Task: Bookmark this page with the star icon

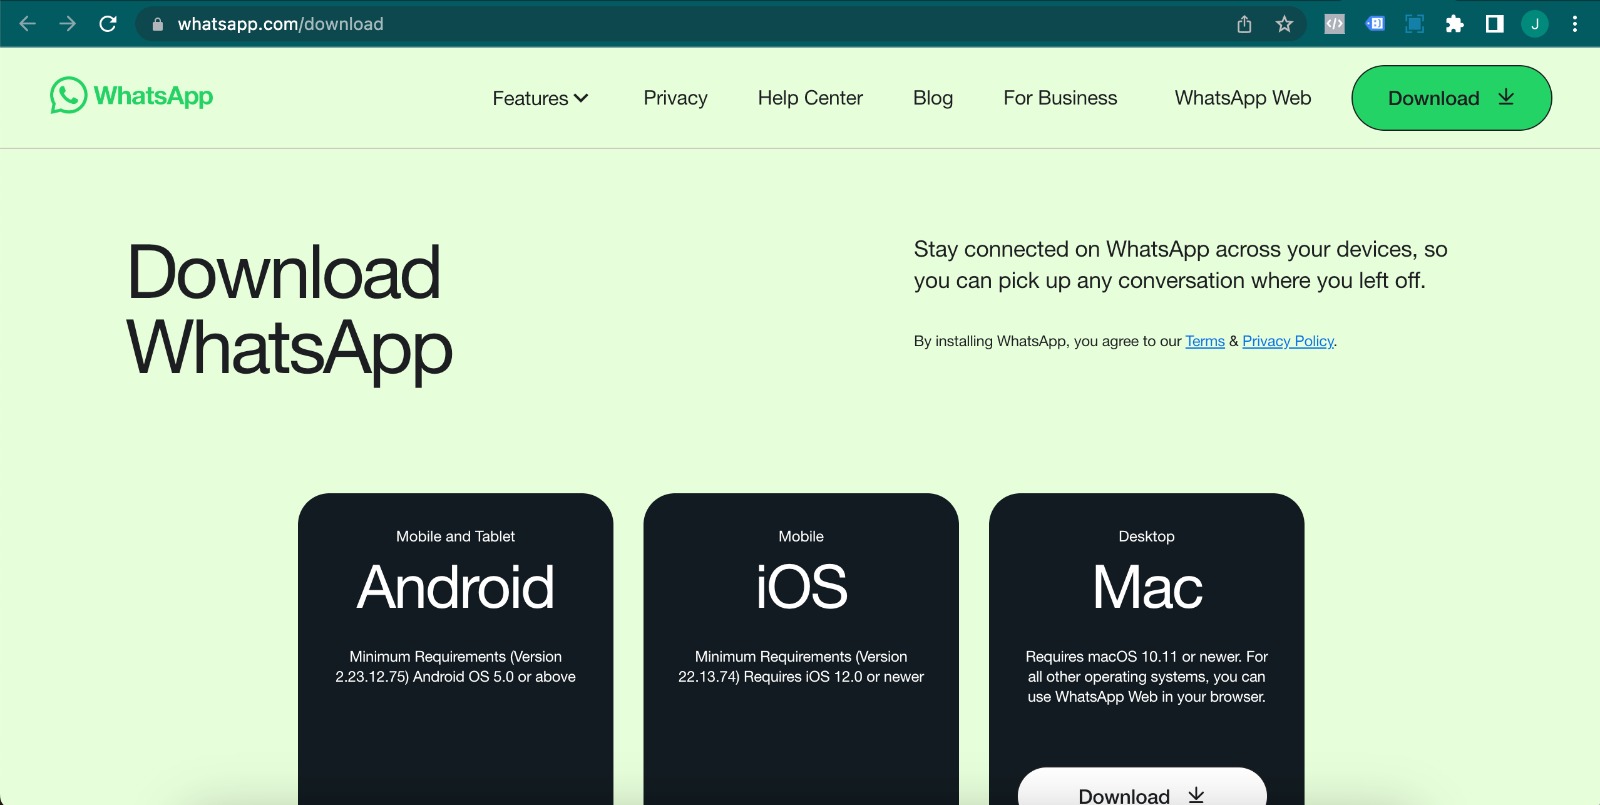Action: tap(1285, 24)
